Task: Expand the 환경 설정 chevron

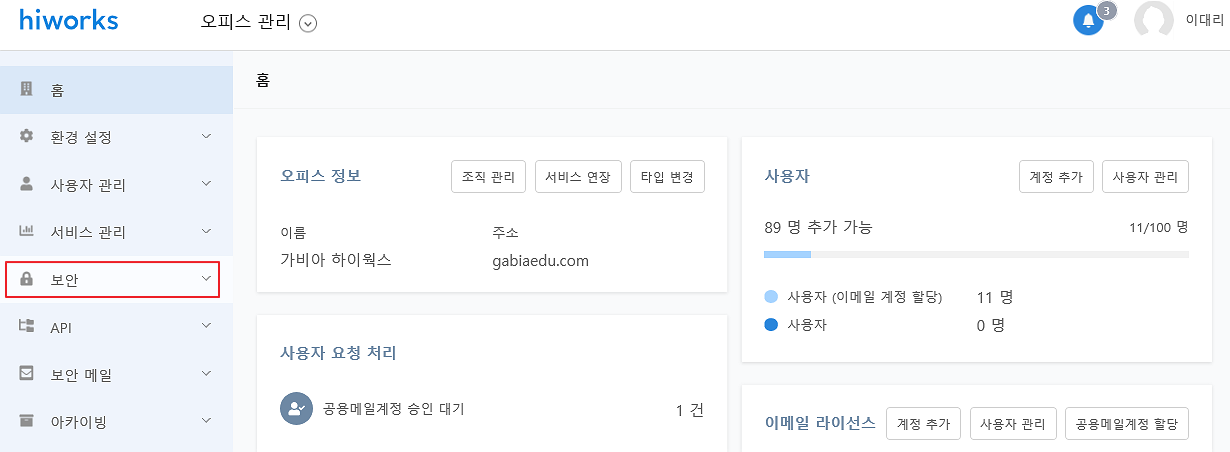Action: [206, 136]
